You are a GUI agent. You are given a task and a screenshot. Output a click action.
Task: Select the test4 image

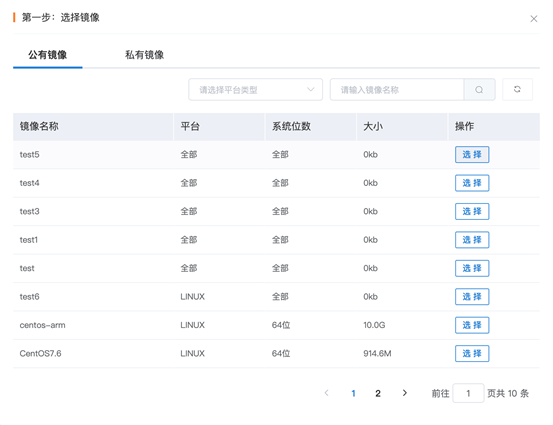[x=472, y=183]
